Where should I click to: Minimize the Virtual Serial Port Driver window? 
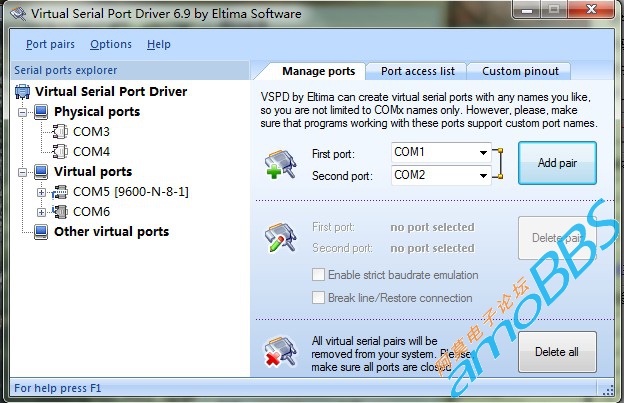(526, 9)
